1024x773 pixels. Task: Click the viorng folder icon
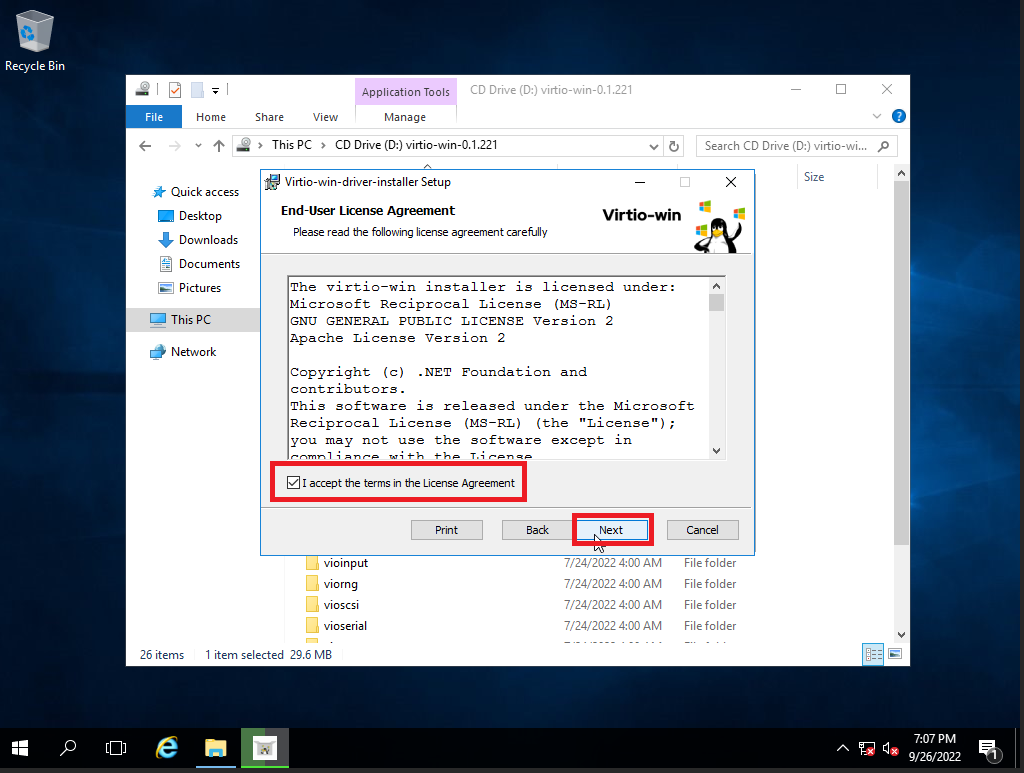pyautogui.click(x=312, y=584)
